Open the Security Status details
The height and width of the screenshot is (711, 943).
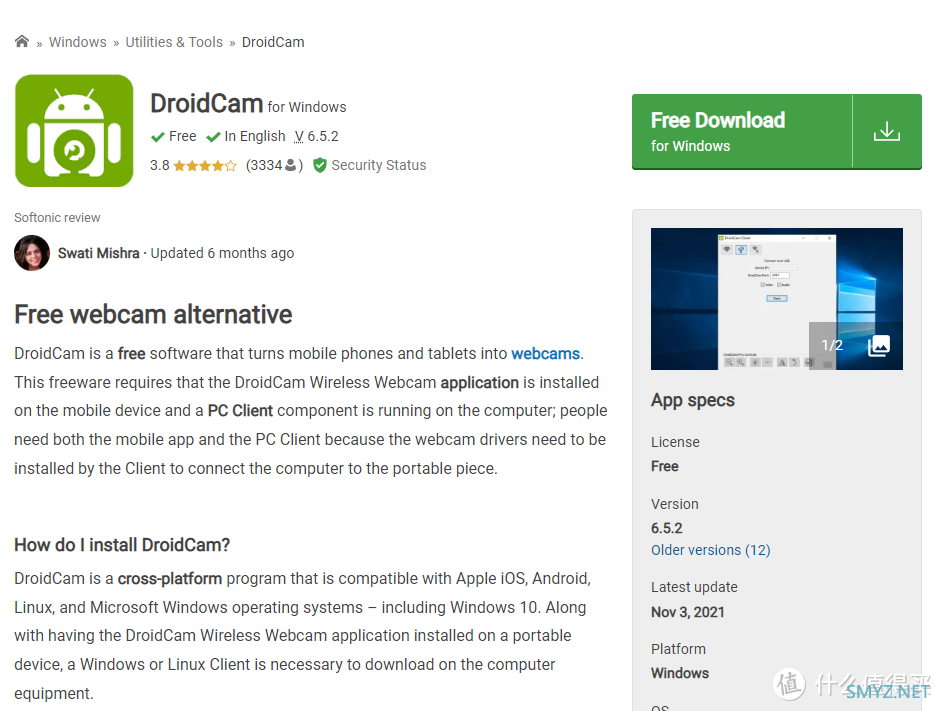coord(378,165)
